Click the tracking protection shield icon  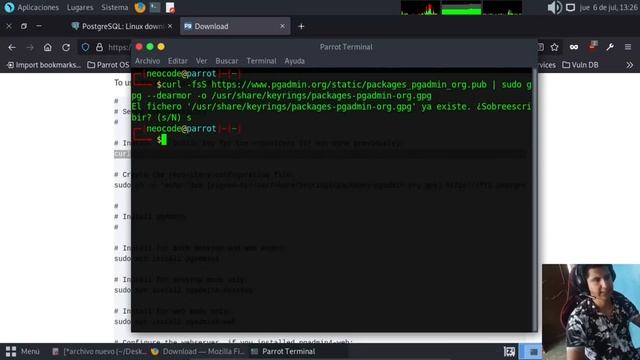point(85,47)
